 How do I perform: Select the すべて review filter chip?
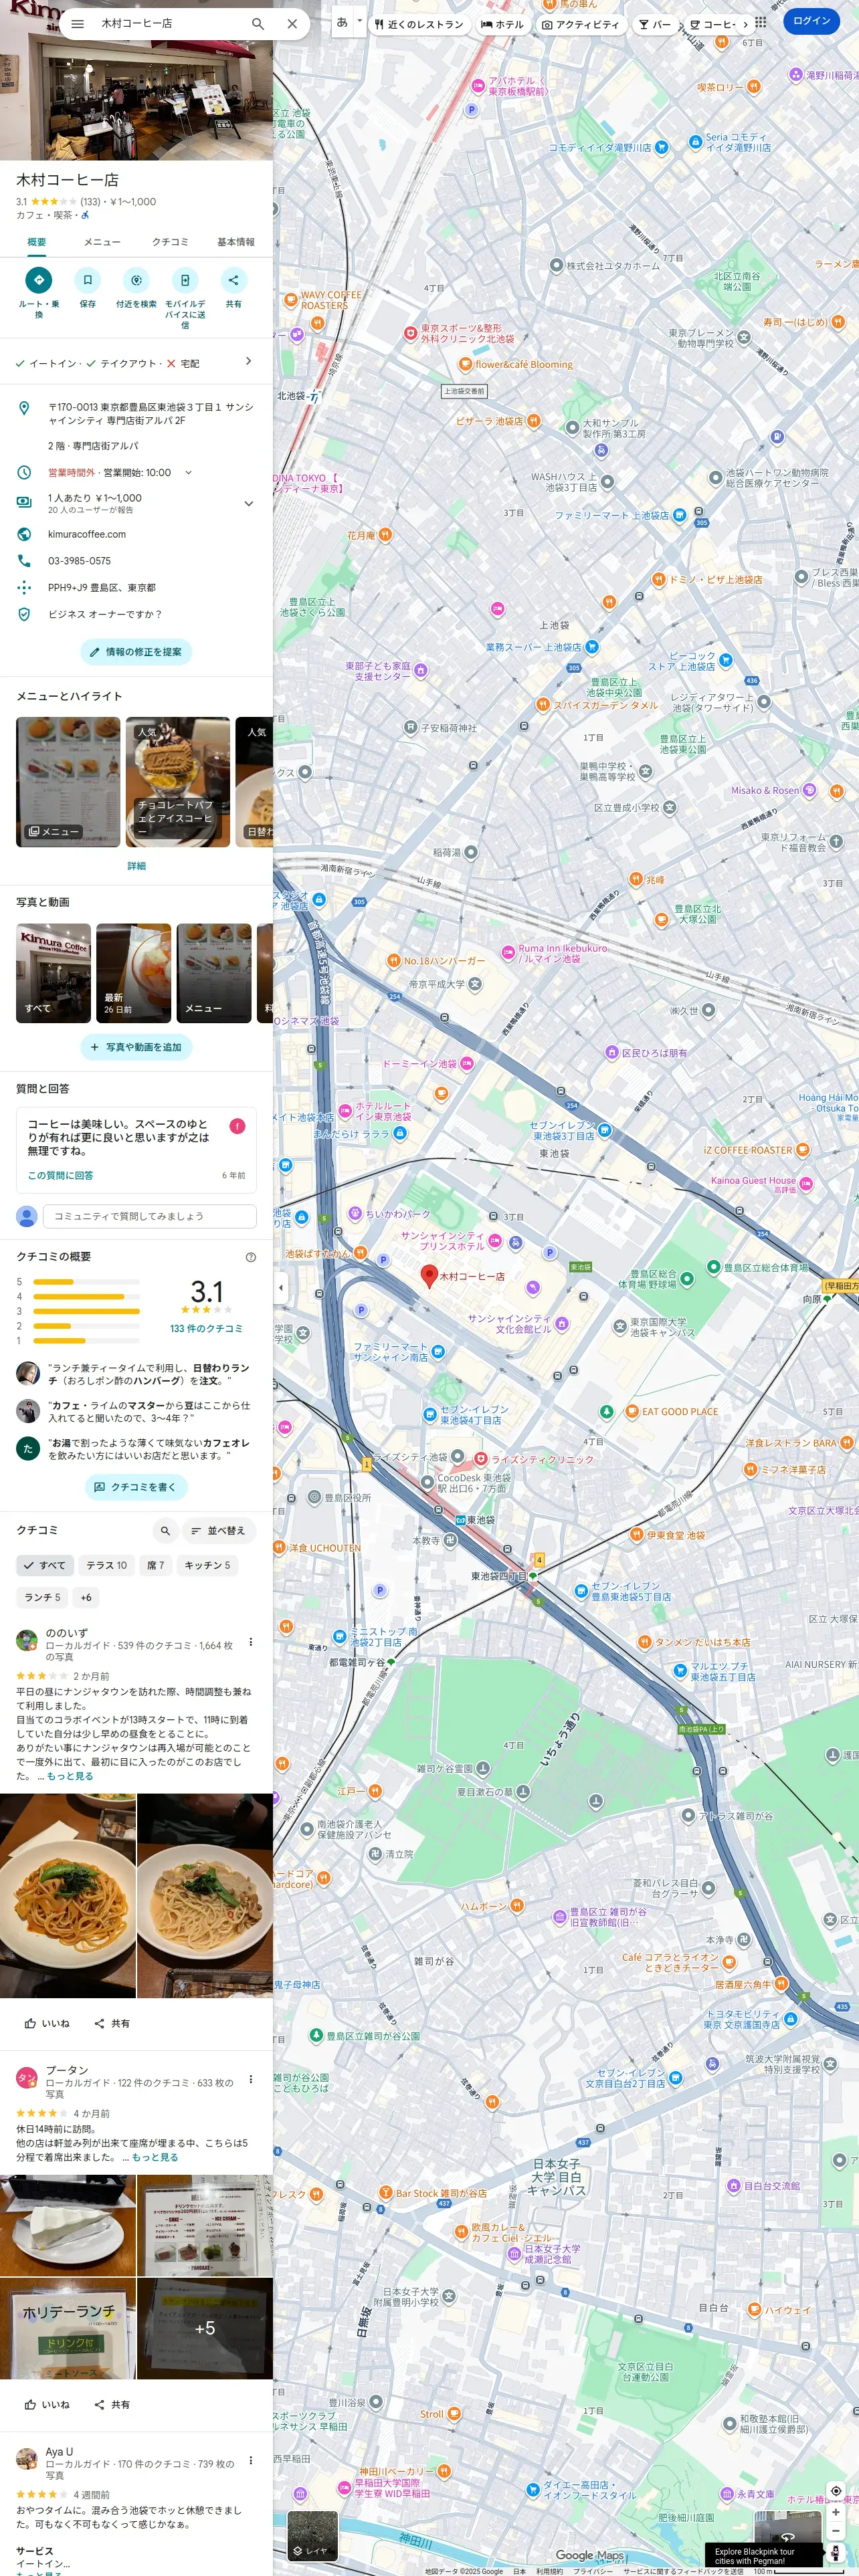tap(45, 1566)
